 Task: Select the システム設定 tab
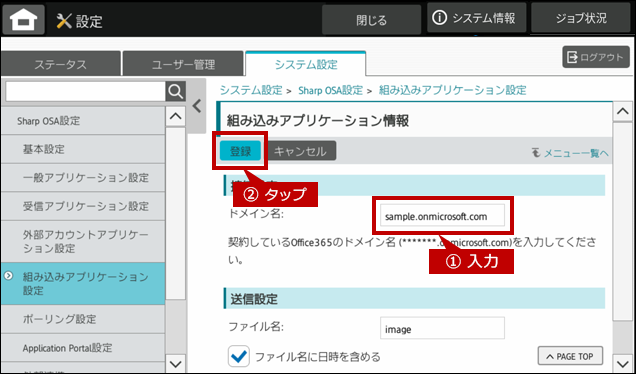pos(306,64)
